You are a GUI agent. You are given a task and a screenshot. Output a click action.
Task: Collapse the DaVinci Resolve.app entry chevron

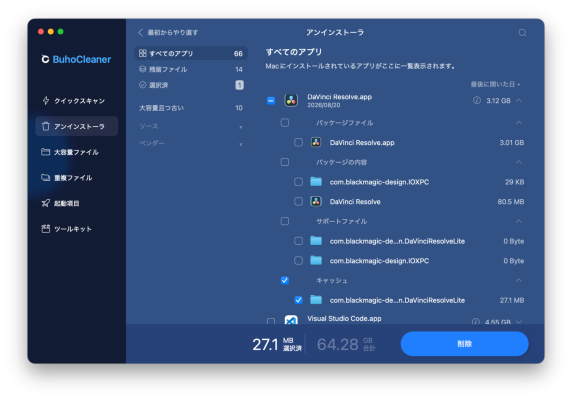click(x=519, y=100)
